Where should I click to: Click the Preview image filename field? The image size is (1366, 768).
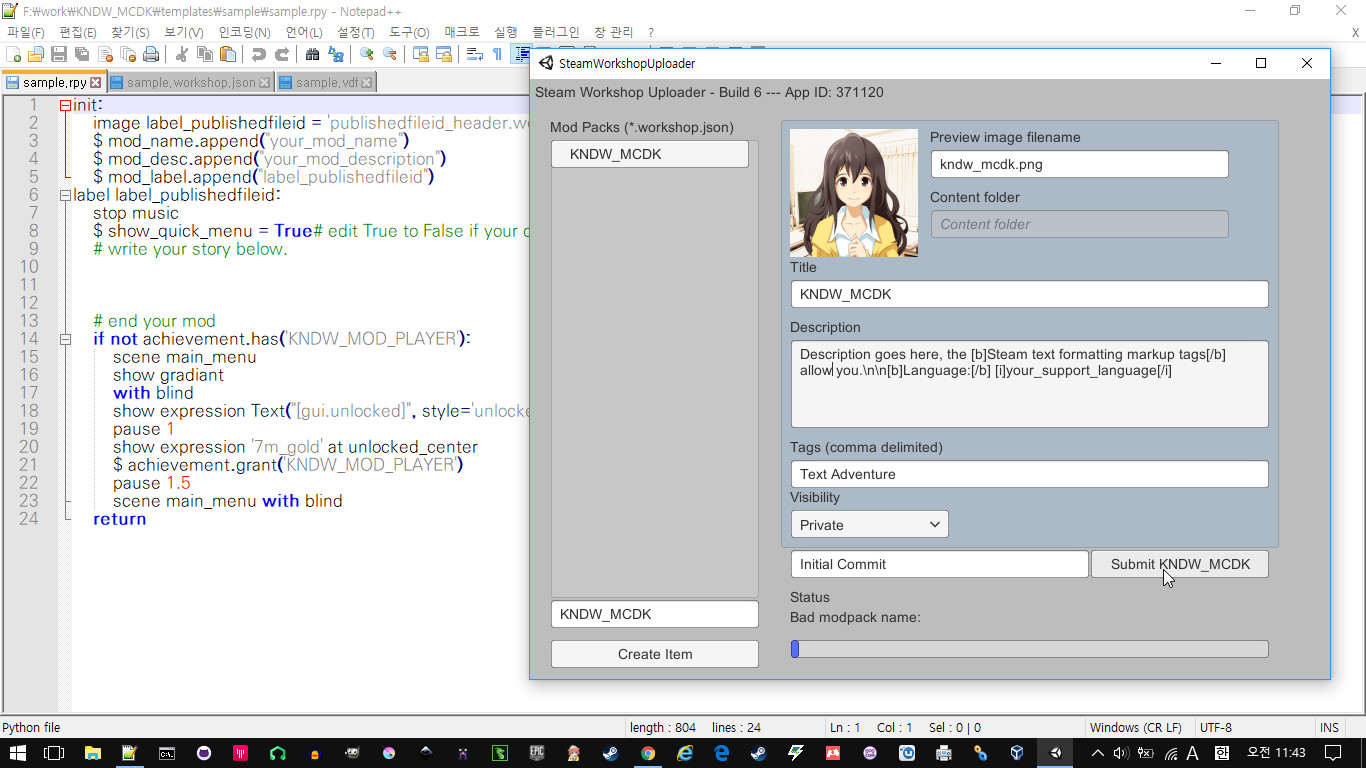[1078, 164]
